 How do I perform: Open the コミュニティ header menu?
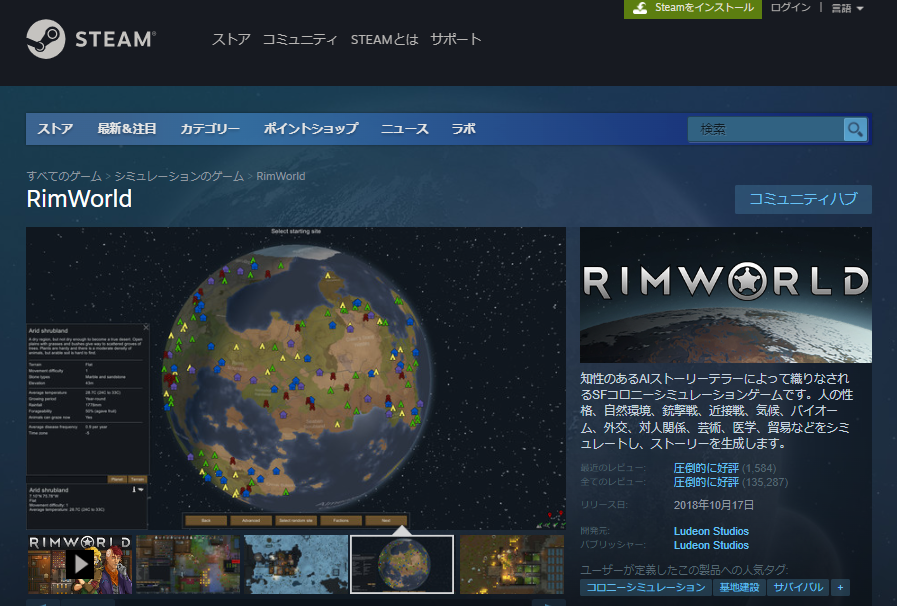300,40
